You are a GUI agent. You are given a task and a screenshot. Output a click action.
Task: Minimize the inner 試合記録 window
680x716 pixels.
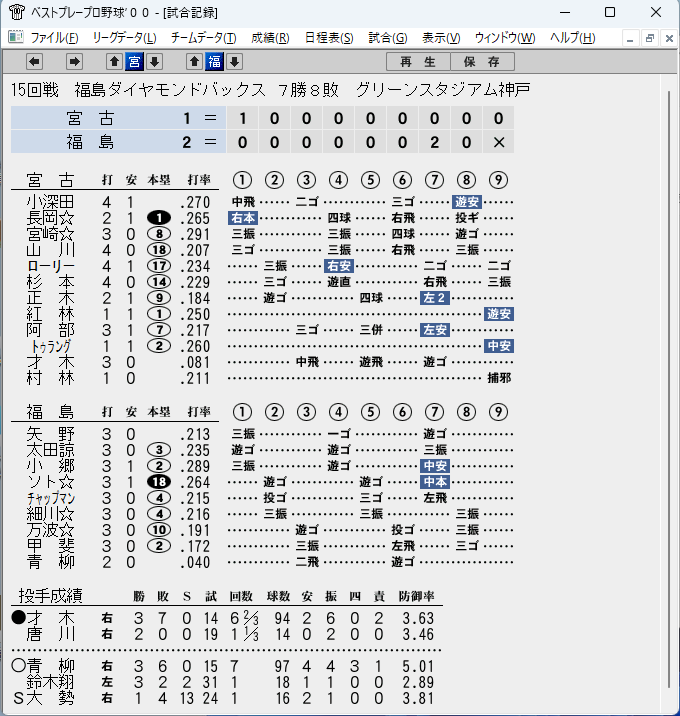[630, 38]
